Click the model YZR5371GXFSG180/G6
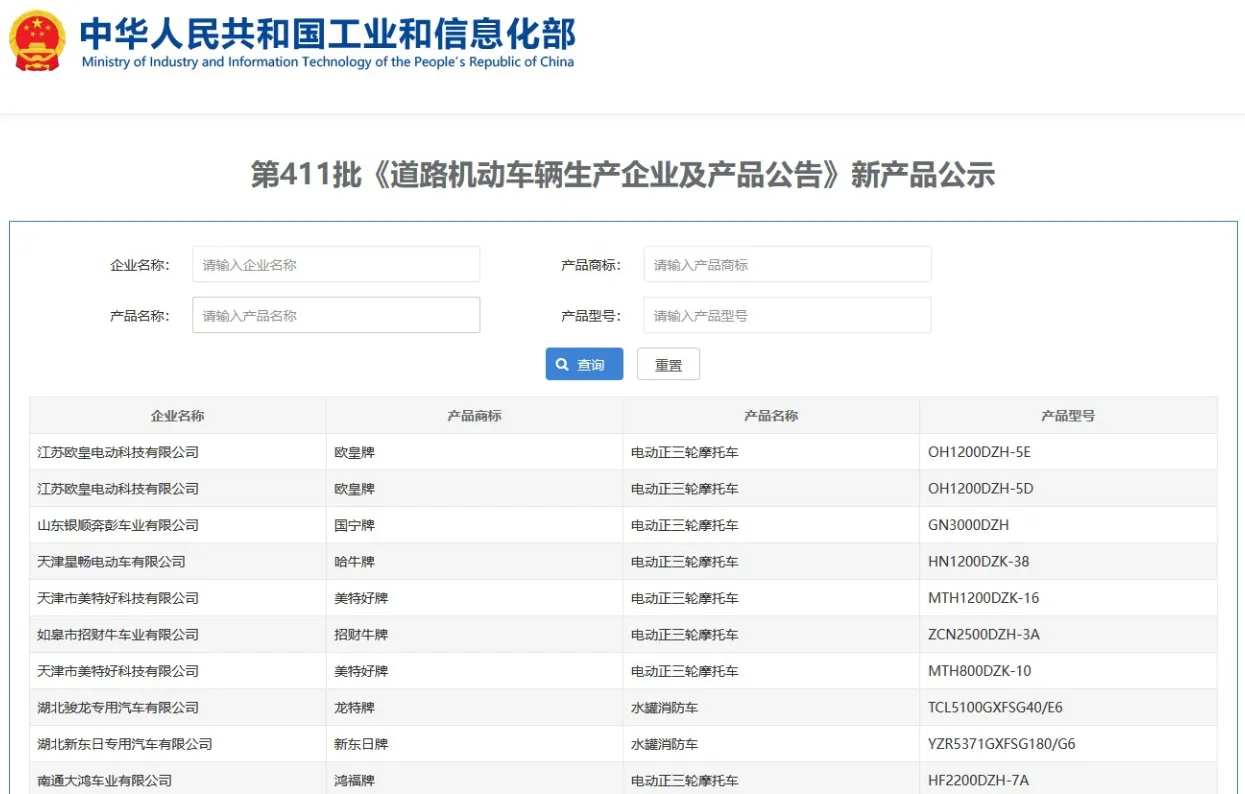Image resolution: width=1245 pixels, height=794 pixels. 1002,744
